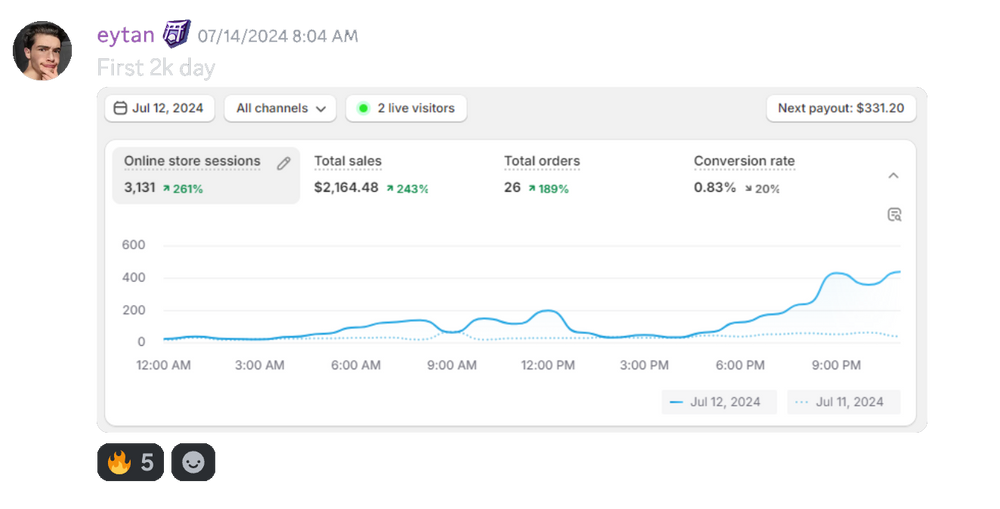Switch to the Total sales metric
Viewport: 1000px width, 509px height.
(348, 161)
